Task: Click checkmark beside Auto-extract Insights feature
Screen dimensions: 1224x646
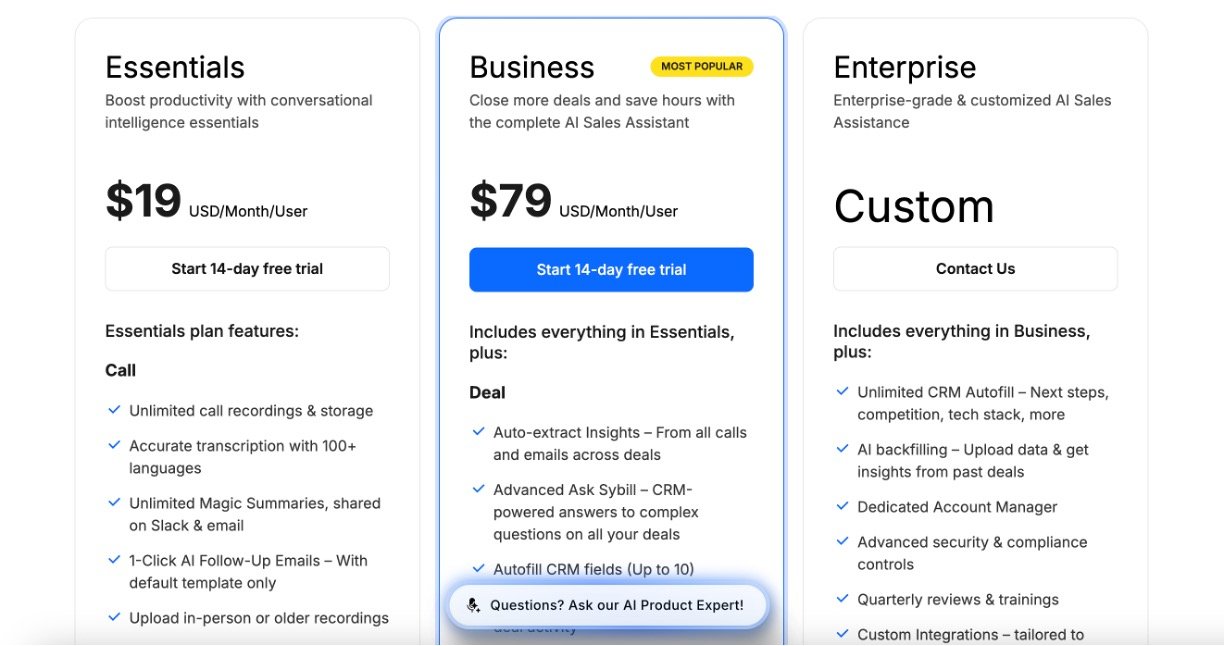Action: click(x=479, y=432)
